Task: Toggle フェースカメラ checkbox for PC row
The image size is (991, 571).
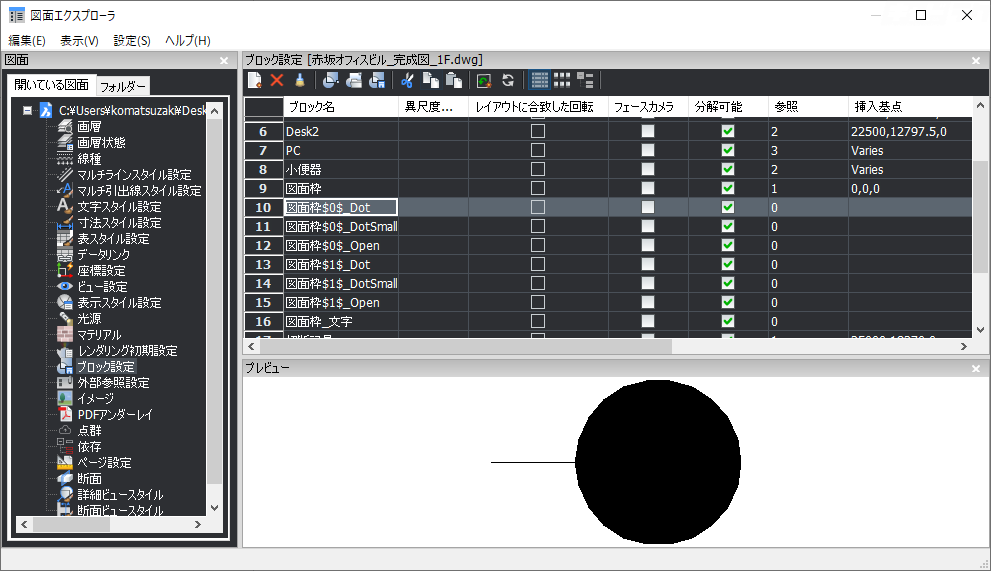Action: [x=648, y=150]
